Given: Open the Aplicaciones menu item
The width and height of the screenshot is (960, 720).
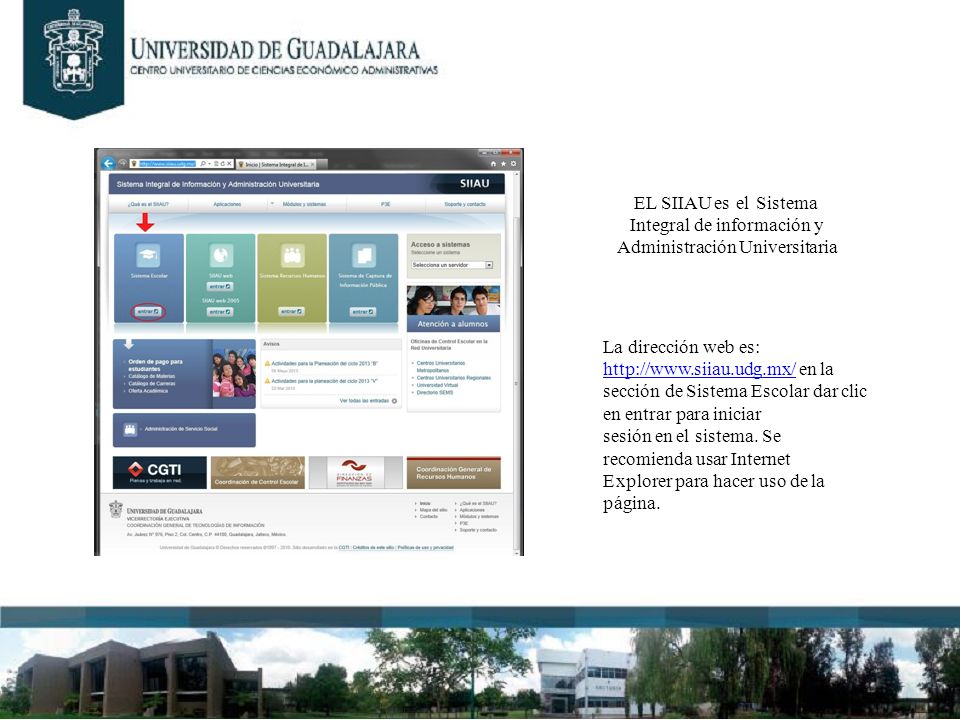Looking at the screenshot, I should tap(227, 204).
